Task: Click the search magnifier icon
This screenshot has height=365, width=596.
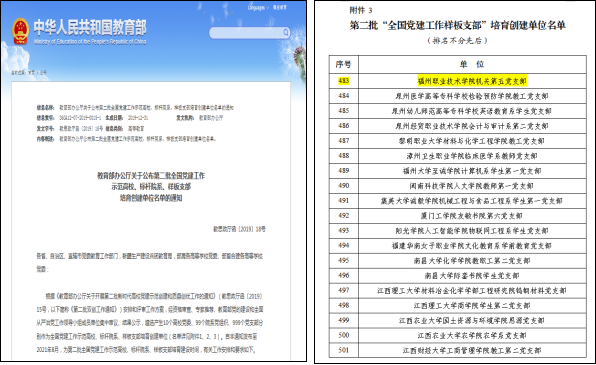Action: pos(286,32)
